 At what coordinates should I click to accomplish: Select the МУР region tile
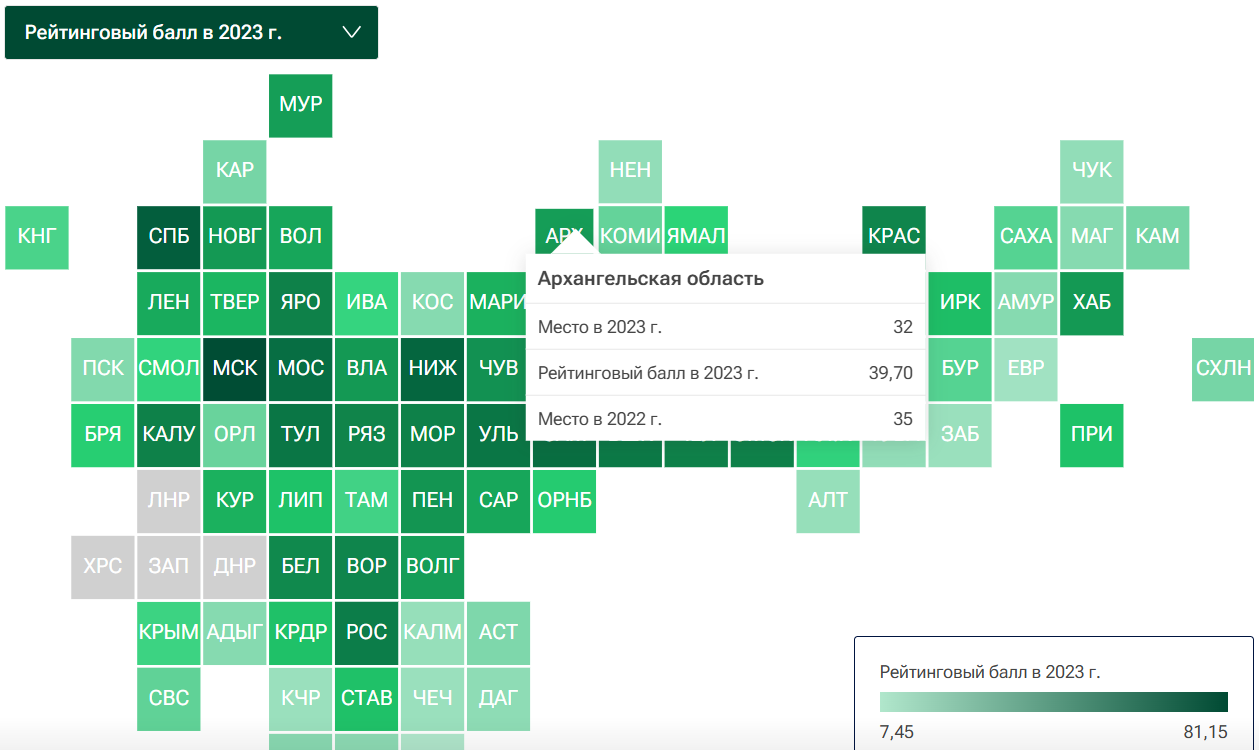pyautogui.click(x=301, y=104)
